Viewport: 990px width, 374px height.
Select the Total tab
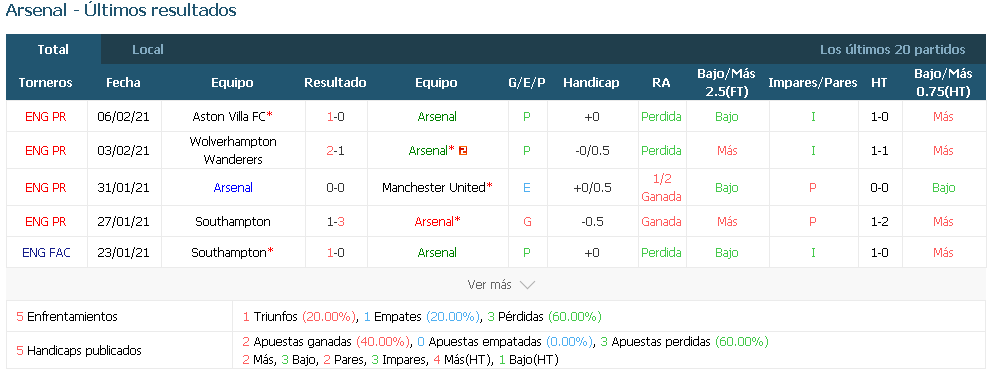[x=53, y=49]
